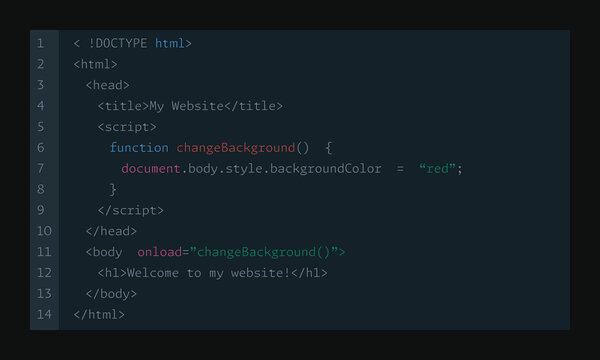
Task: Click the 'document' keyword on line 7
Action: 151,168
